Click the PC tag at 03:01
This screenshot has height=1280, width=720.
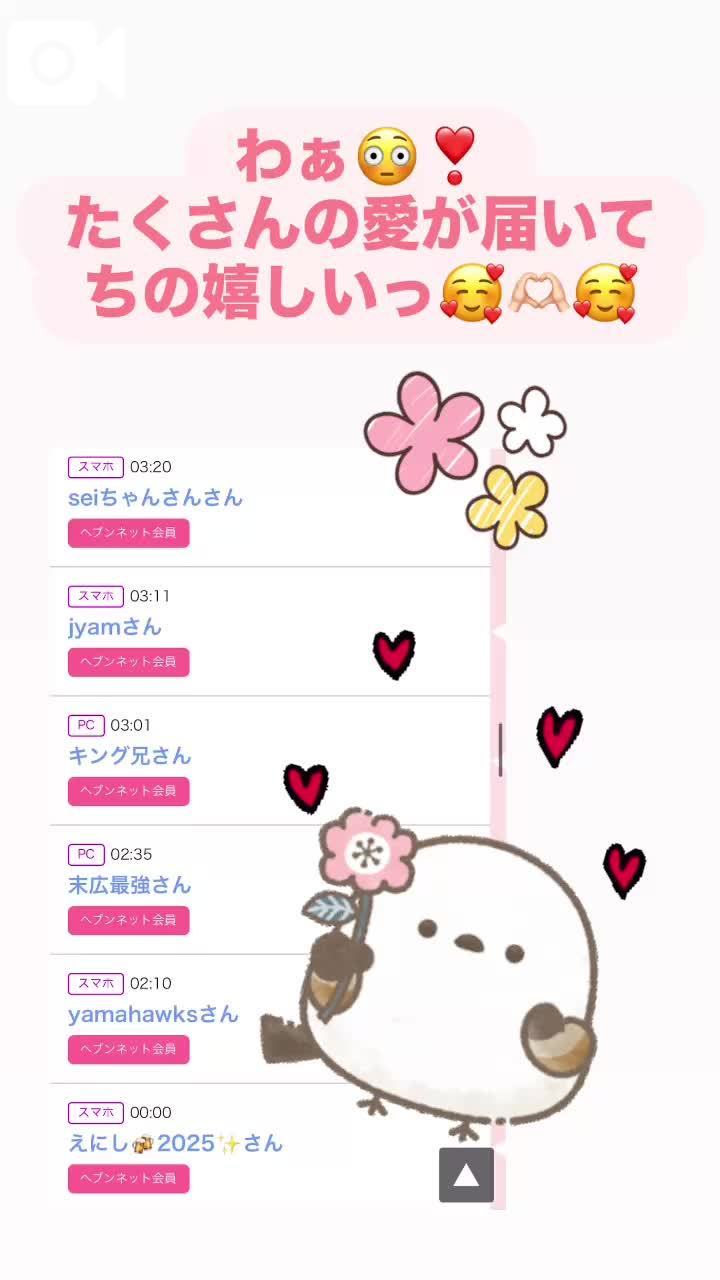click(86, 725)
